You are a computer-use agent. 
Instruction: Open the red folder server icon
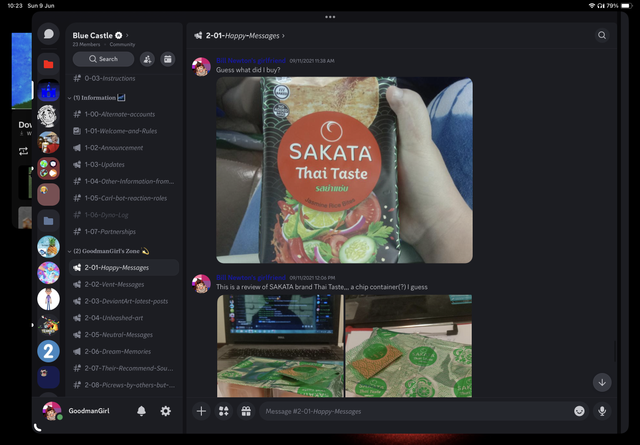pyautogui.click(x=49, y=64)
